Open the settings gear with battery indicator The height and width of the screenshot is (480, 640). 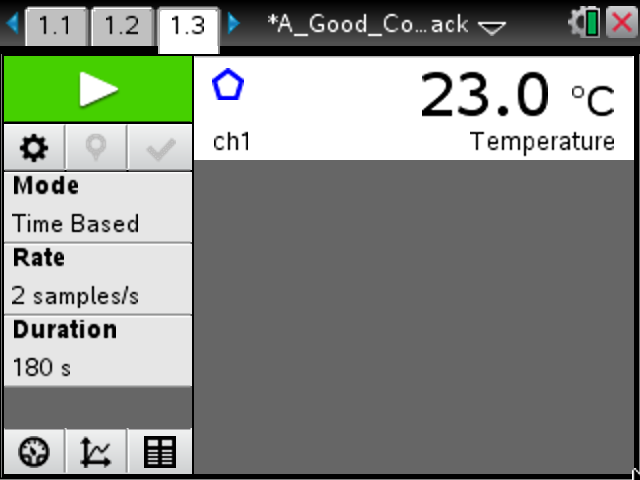coord(584,23)
